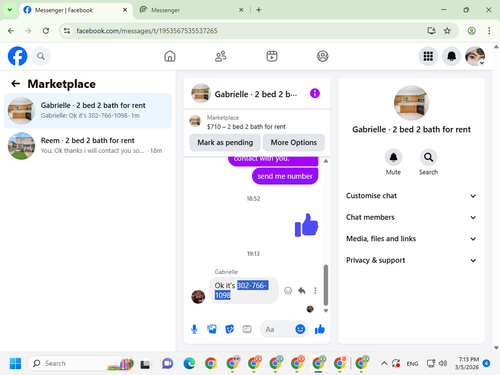Open Gabrielle 2 bed 2 bath conversation
The width and height of the screenshot is (500, 375).
point(88,111)
